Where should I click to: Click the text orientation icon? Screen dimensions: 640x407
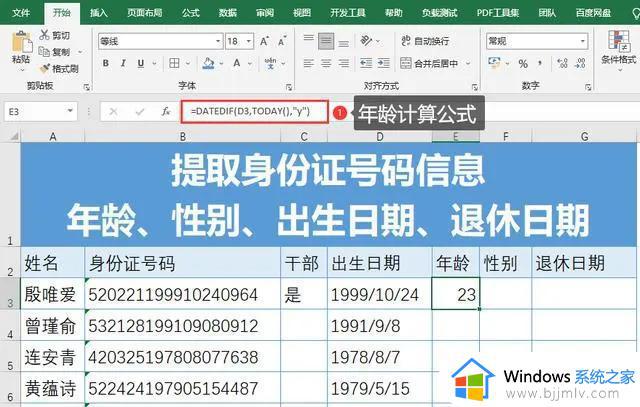[x=366, y=40]
